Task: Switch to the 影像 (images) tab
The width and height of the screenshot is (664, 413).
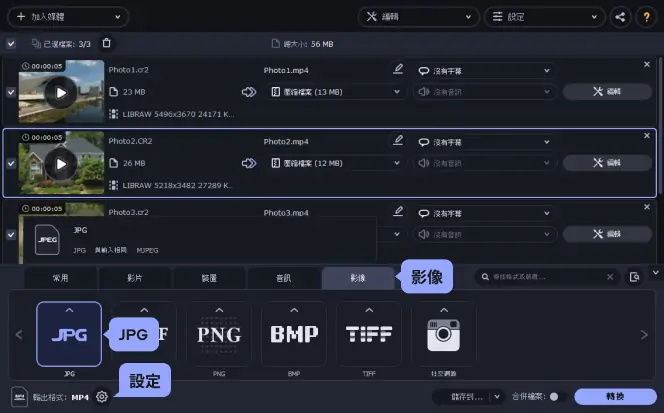Action: tap(358, 278)
